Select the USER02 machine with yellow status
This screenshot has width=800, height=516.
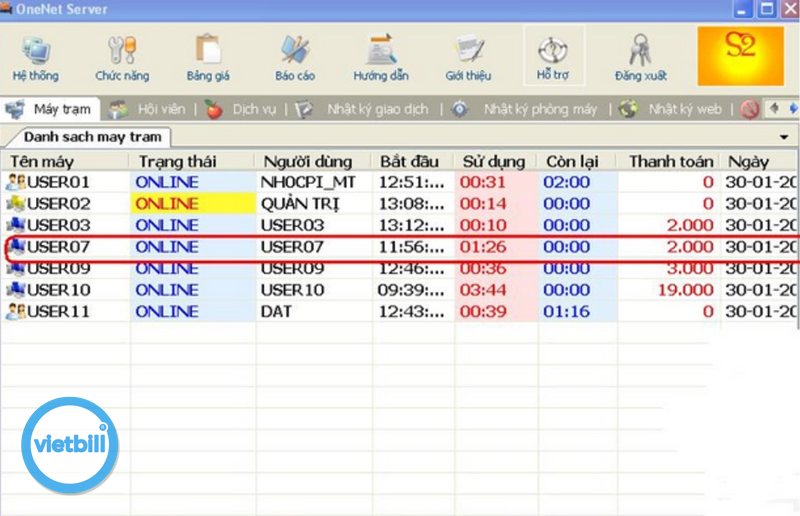click(62, 203)
